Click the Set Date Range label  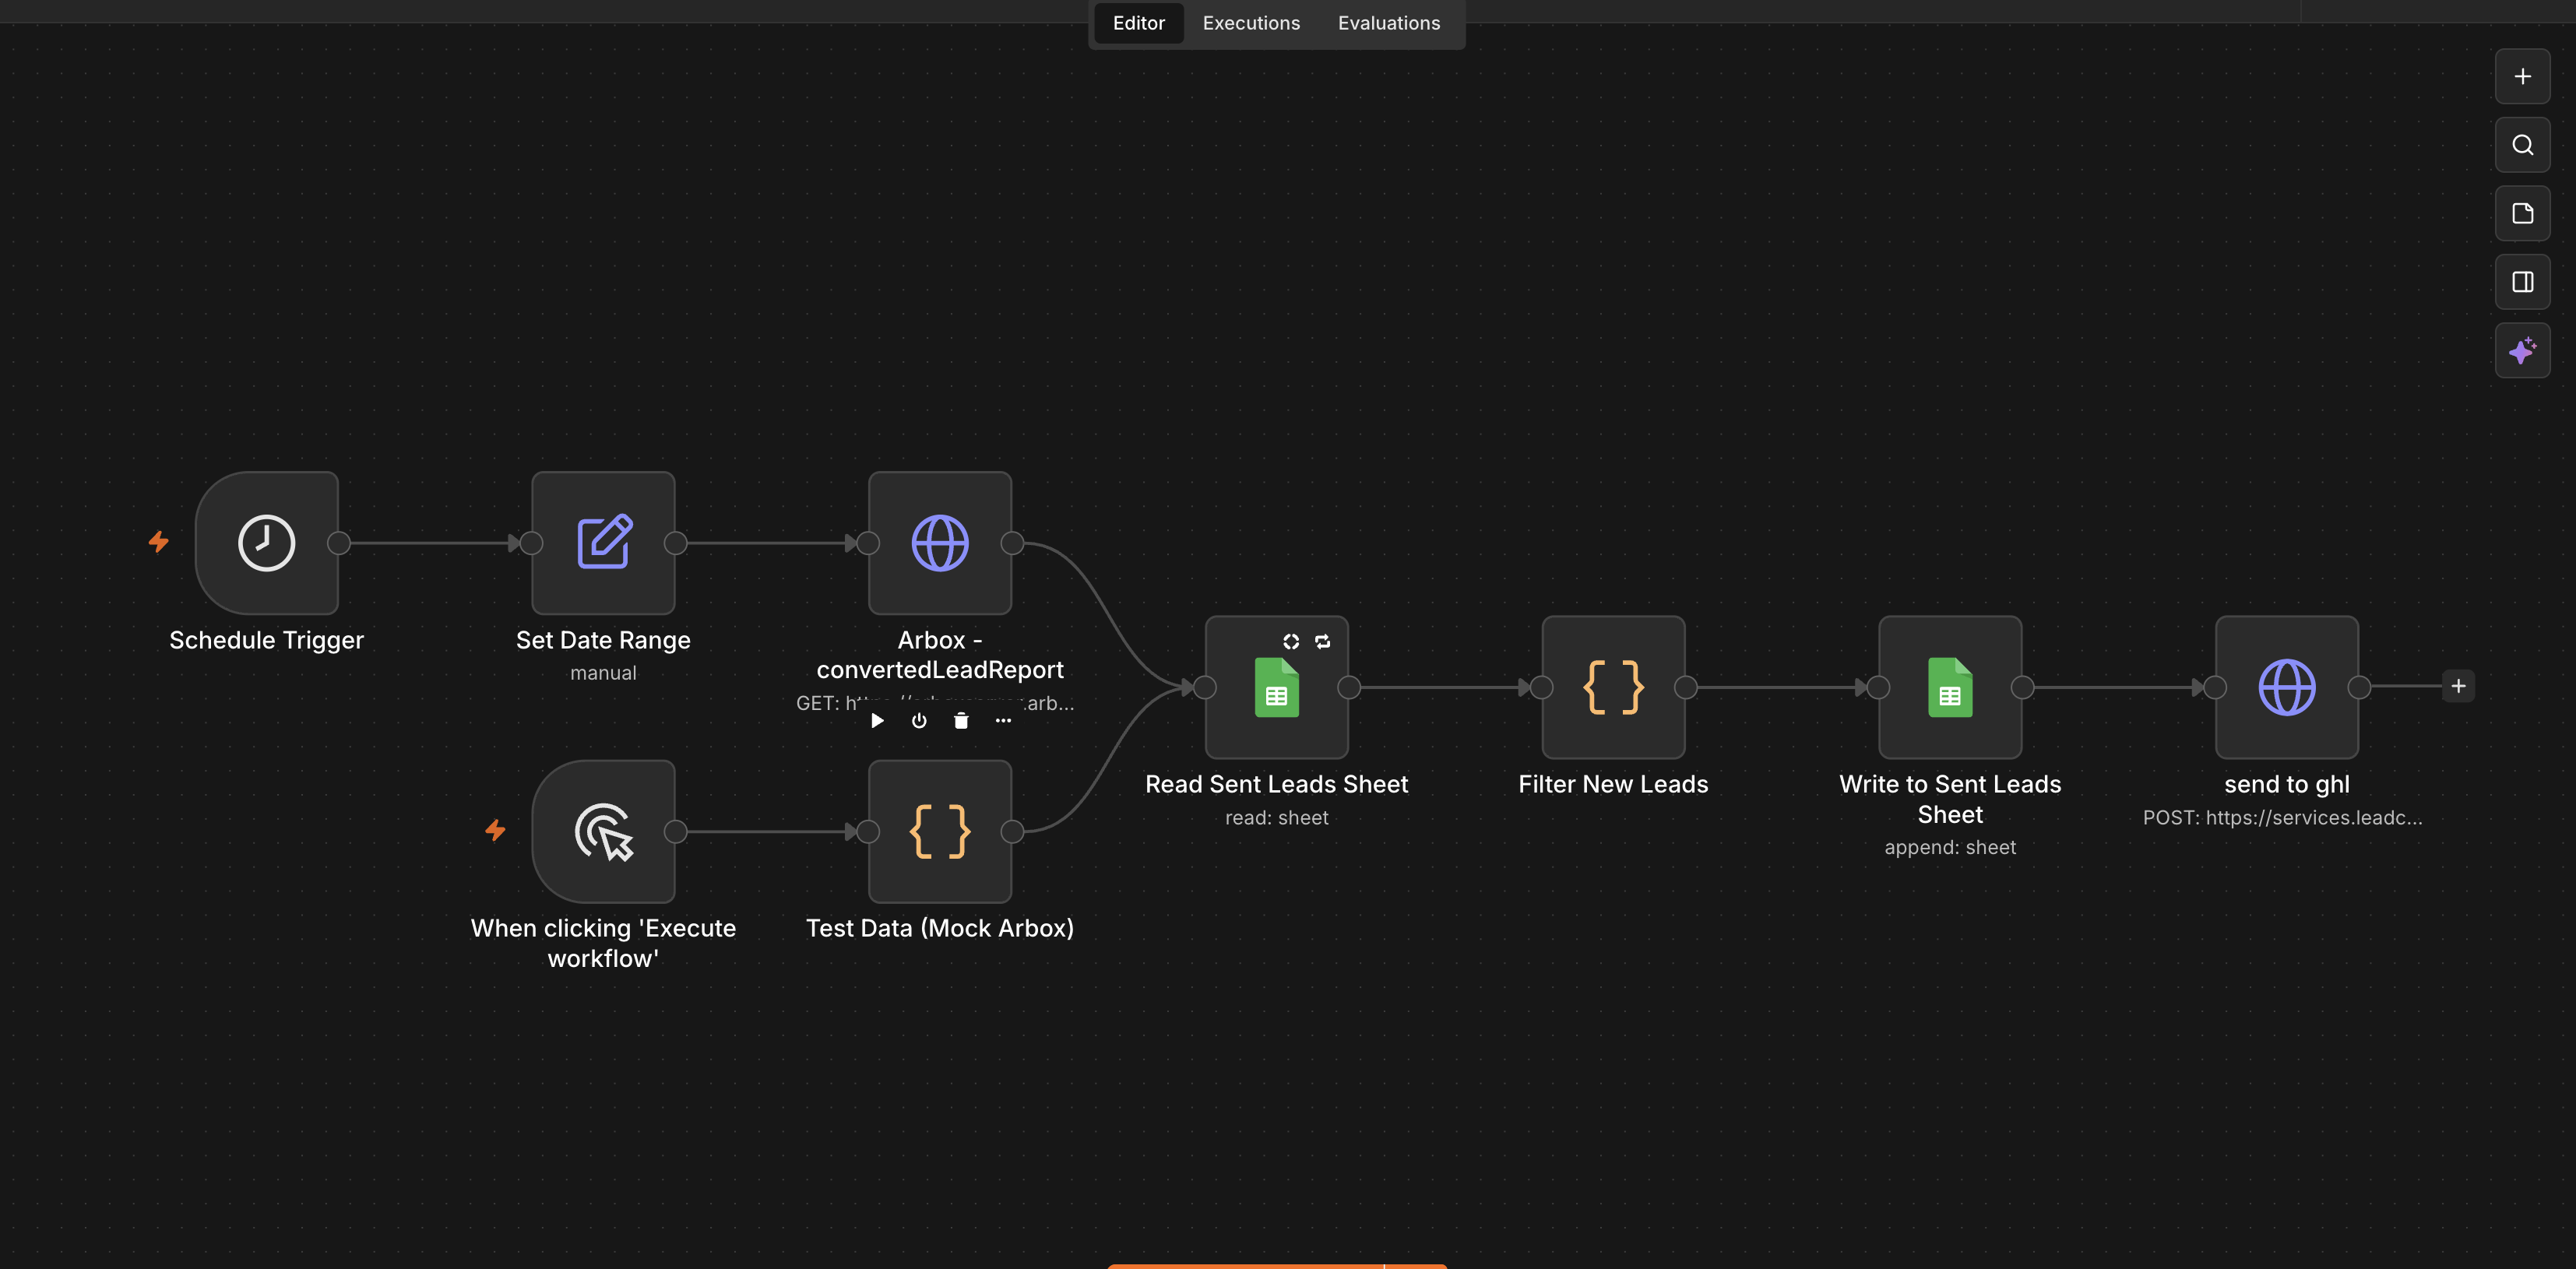pyautogui.click(x=603, y=640)
